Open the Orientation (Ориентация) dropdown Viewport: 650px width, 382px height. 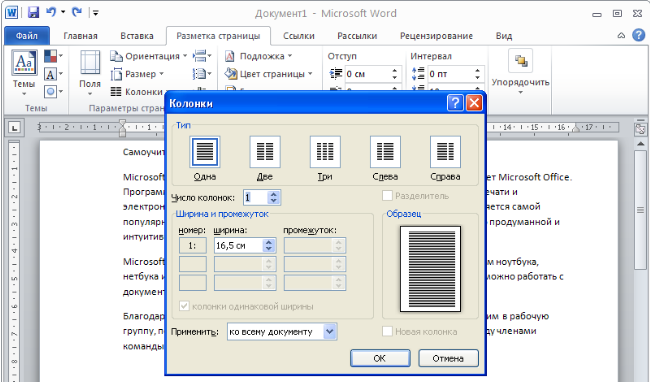(x=148, y=56)
